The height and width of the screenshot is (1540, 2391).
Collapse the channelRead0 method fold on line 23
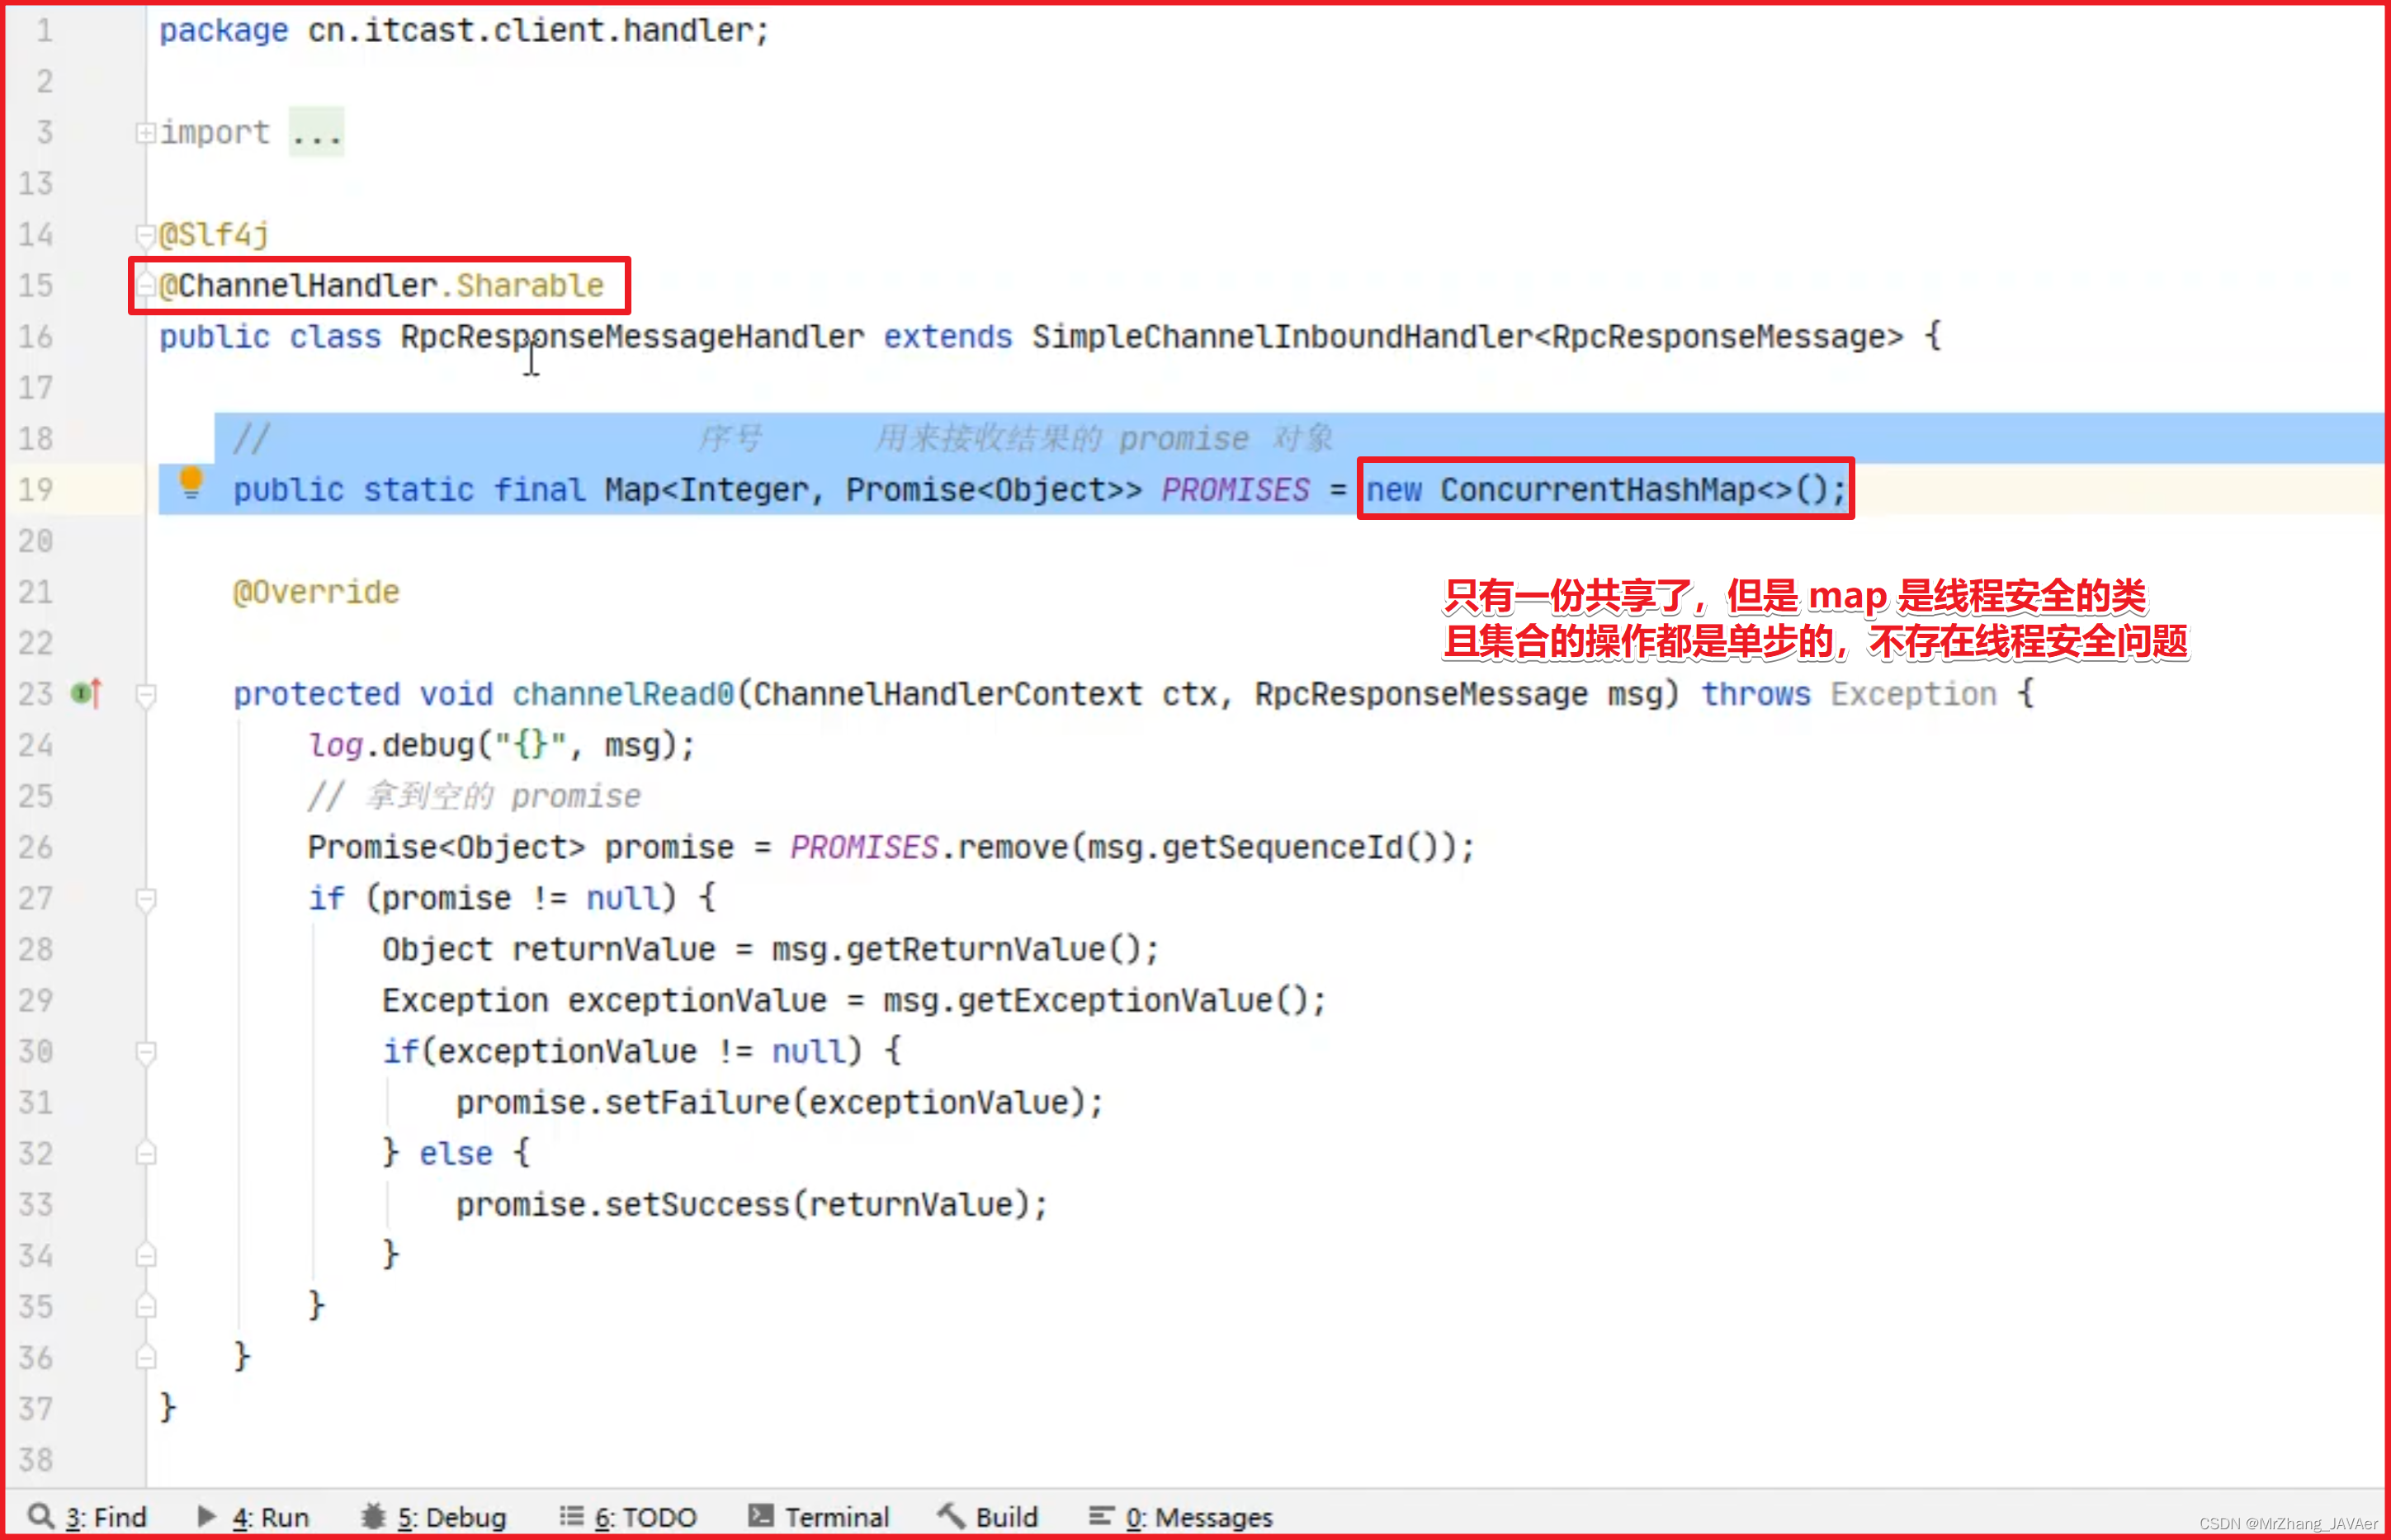[x=146, y=694]
